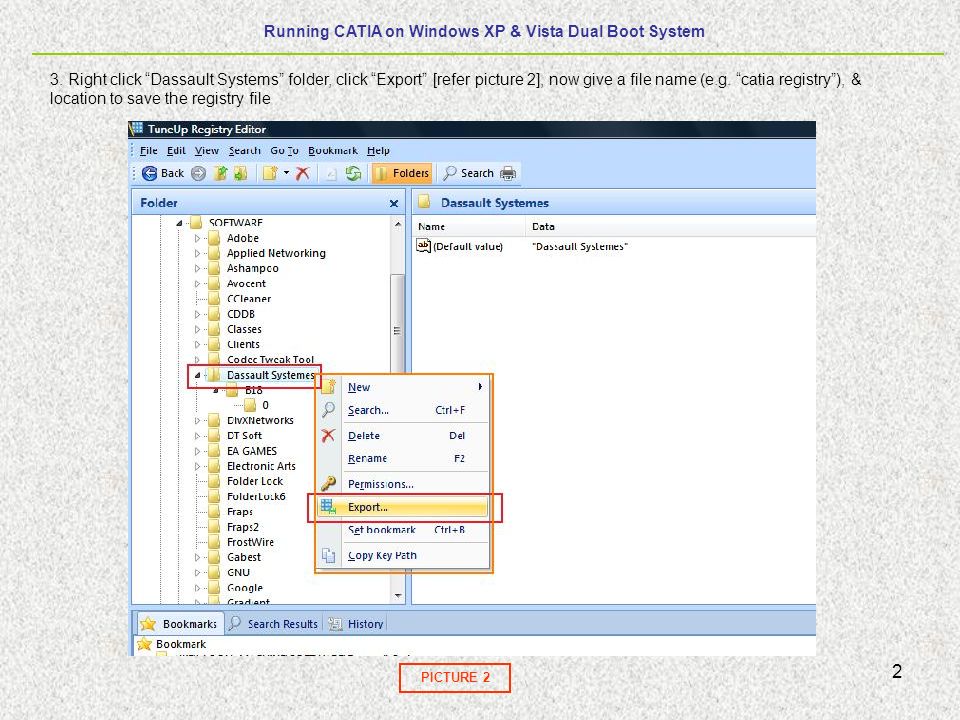Click the Name column header
Viewport: 960px width, 720px height.
(x=469, y=227)
